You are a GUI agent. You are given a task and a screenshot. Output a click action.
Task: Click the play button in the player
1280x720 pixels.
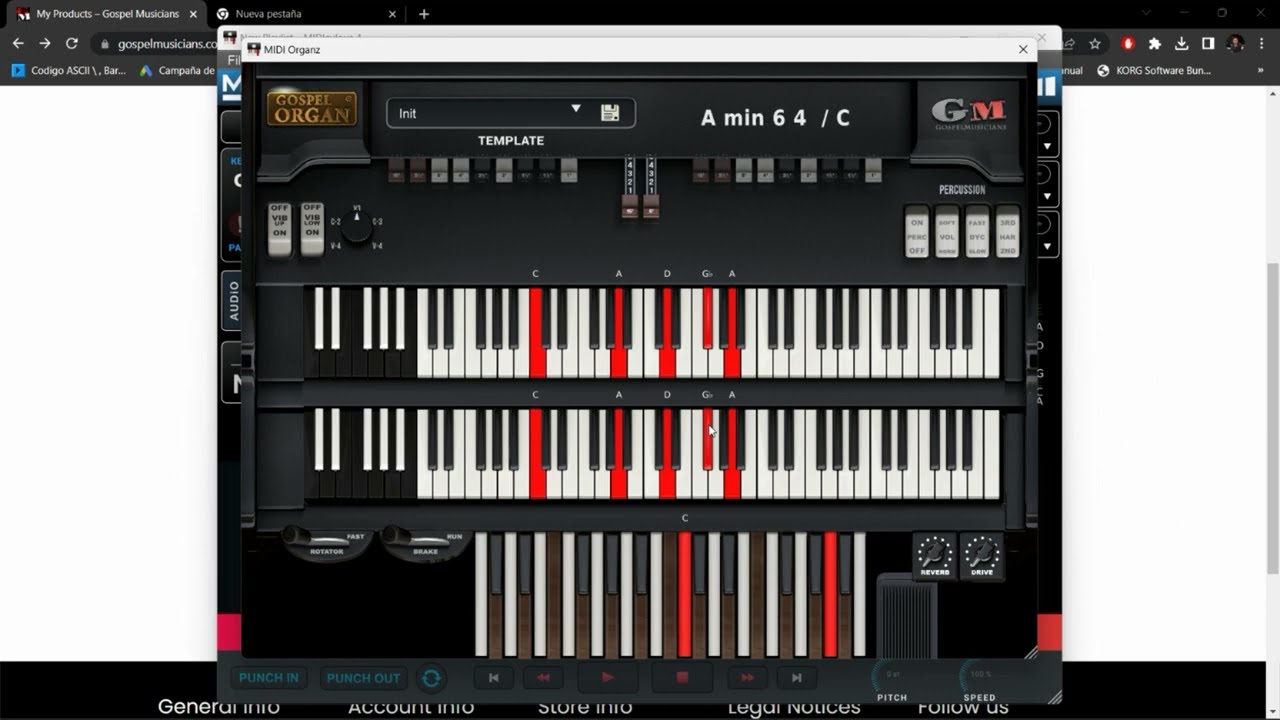(607, 678)
